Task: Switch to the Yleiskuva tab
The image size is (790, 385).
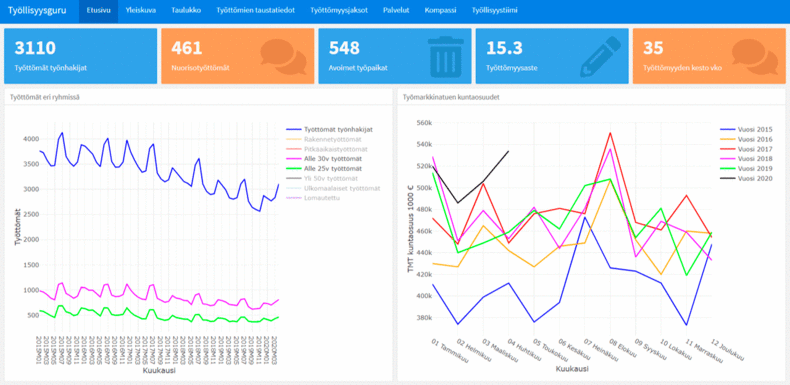Action: [x=141, y=10]
